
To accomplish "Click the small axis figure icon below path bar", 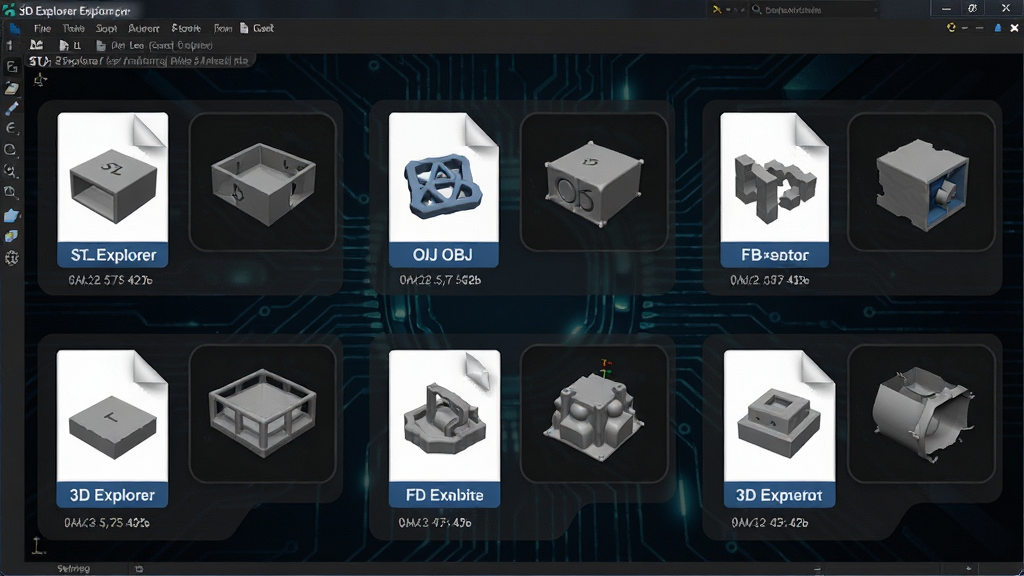I will point(40,80).
